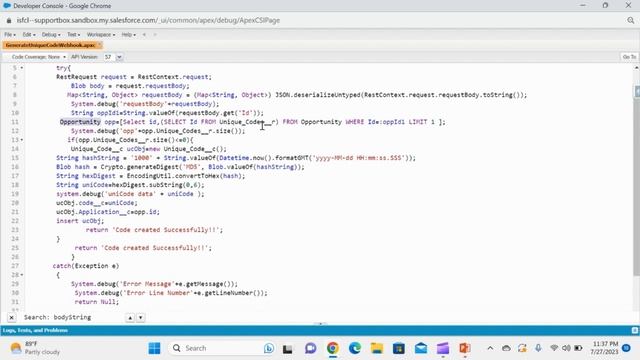Open the Windows Start menu

(x=154, y=348)
